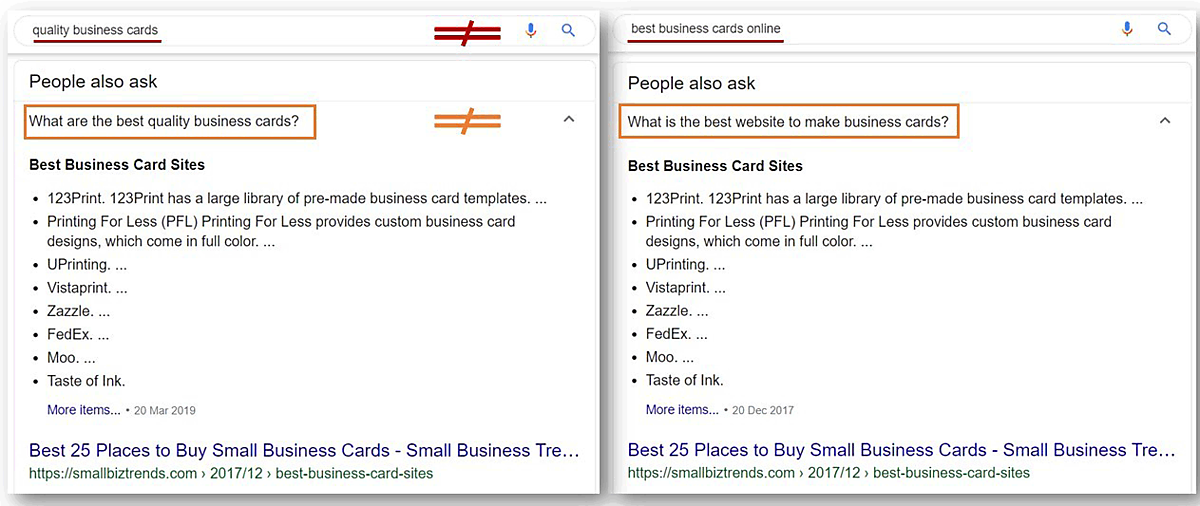Click magnifier search icon in left search bar
Image resolution: width=1200 pixels, height=506 pixels.
coord(568,31)
